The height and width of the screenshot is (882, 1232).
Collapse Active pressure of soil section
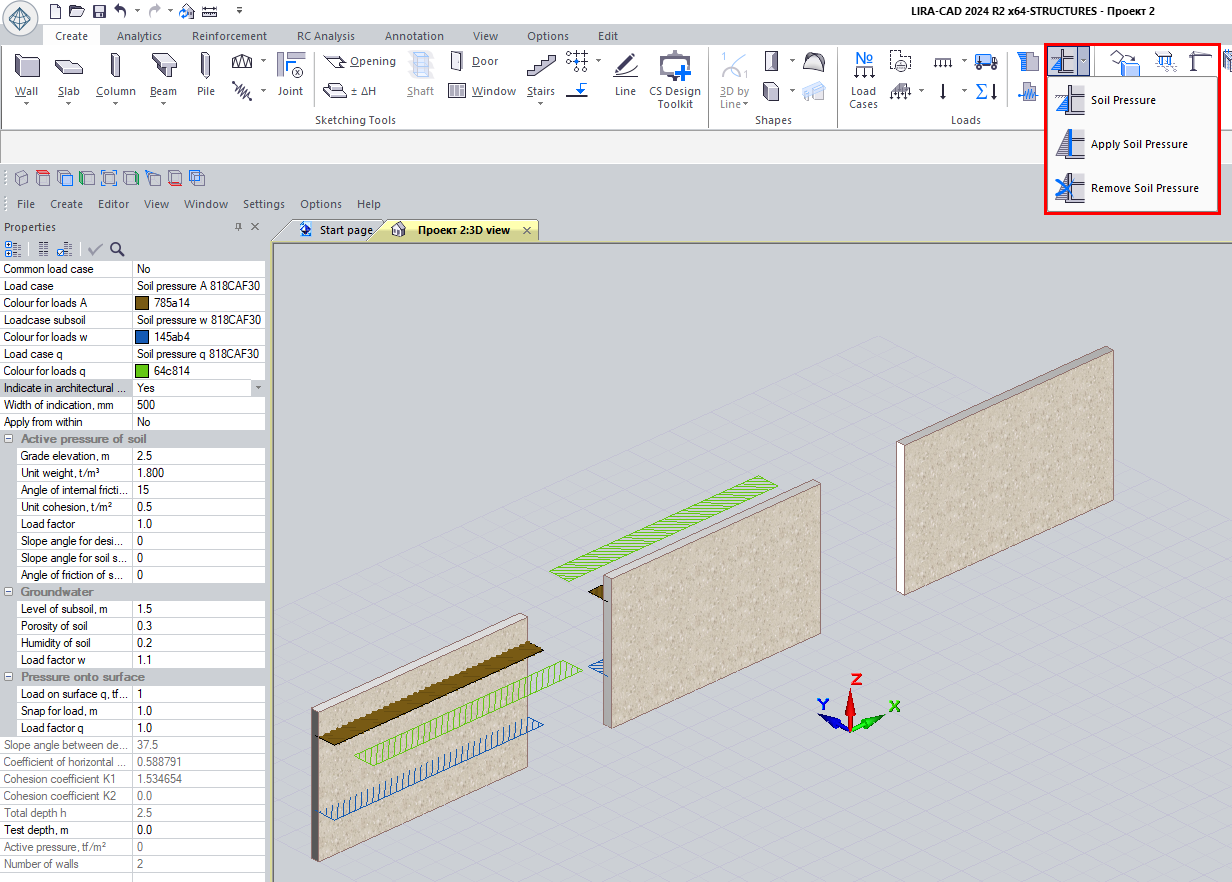pyautogui.click(x=9, y=439)
